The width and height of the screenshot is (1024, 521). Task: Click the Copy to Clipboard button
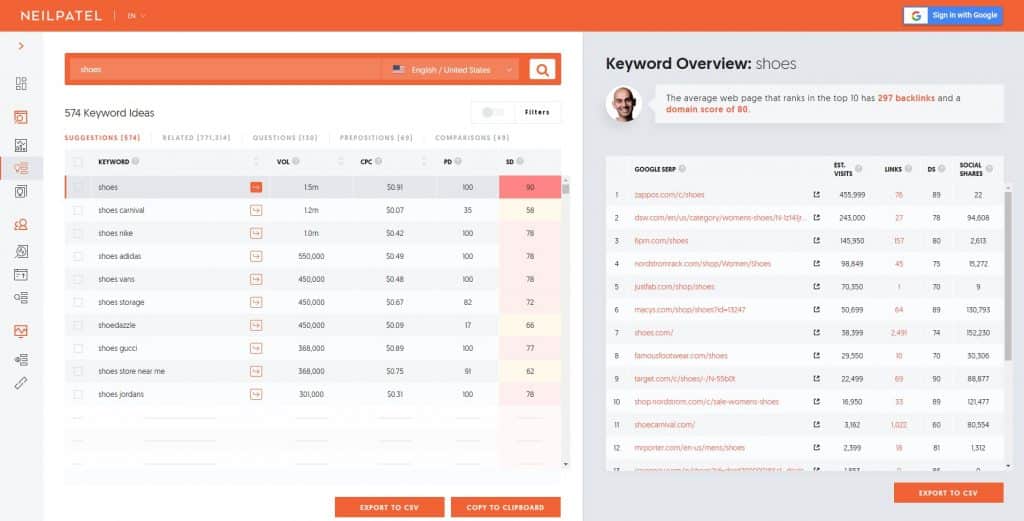505,507
